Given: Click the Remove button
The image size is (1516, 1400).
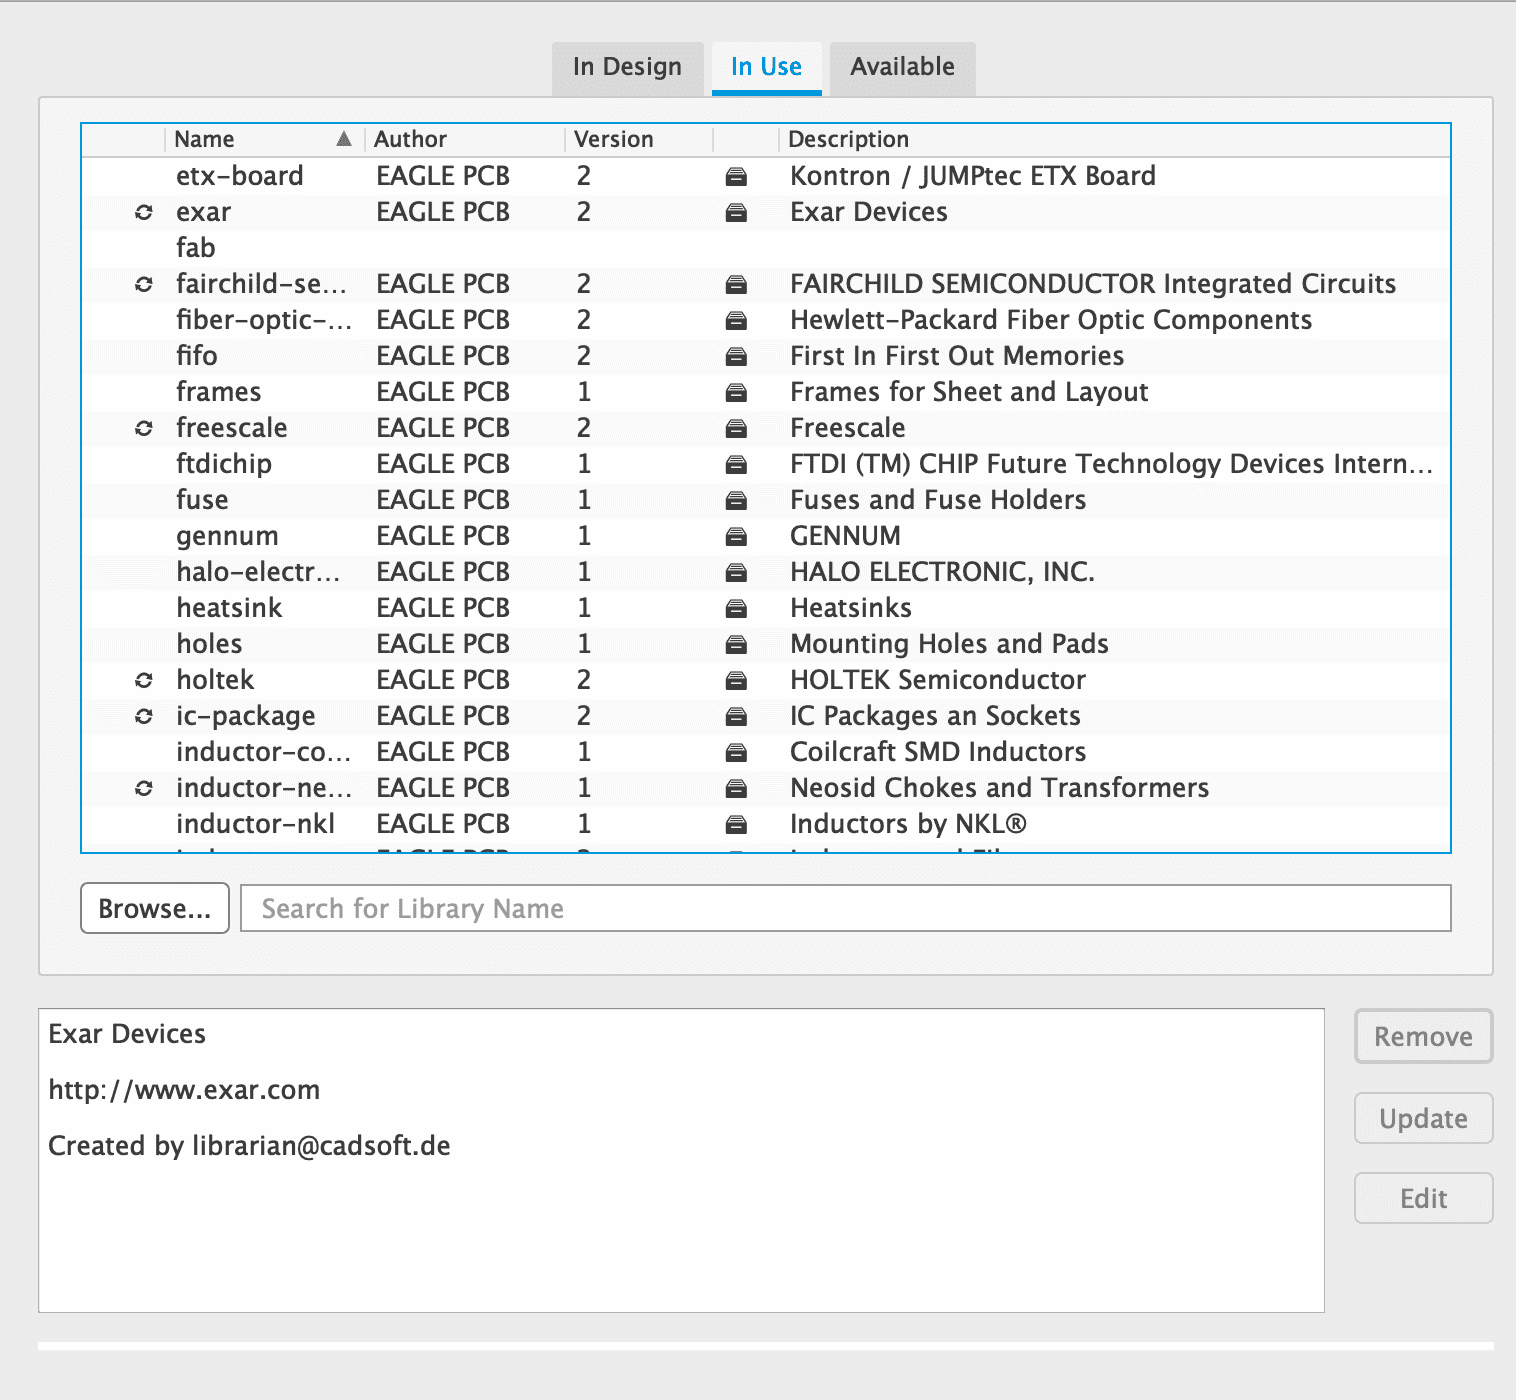Looking at the screenshot, I should [1423, 1036].
